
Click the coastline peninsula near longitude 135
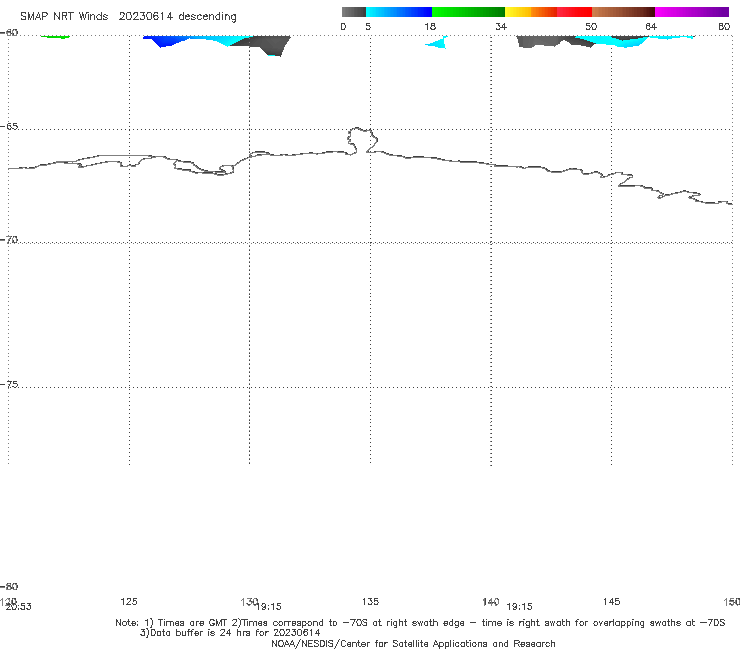click(362, 140)
